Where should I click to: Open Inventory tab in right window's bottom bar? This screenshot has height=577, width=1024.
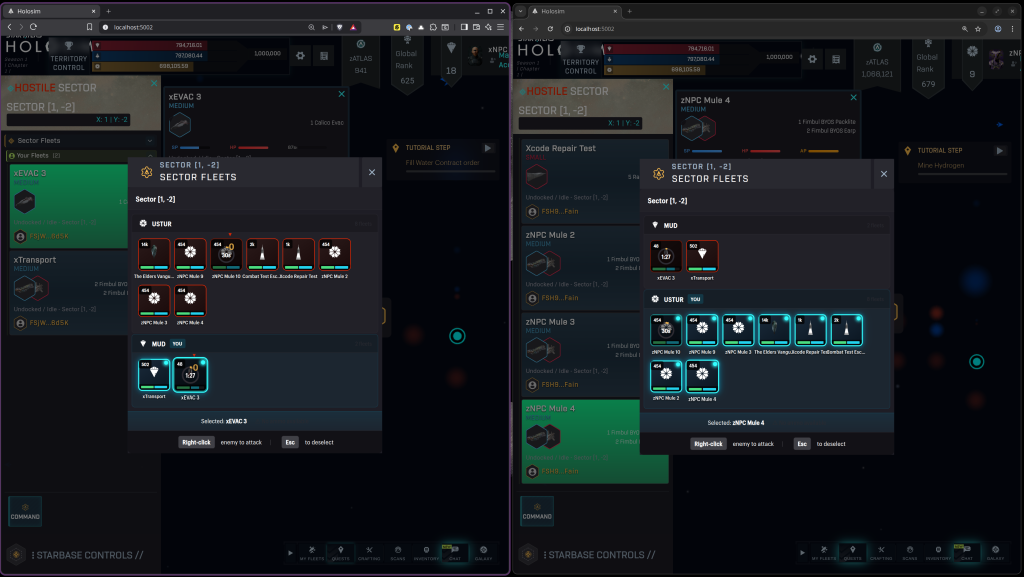pos(937,553)
